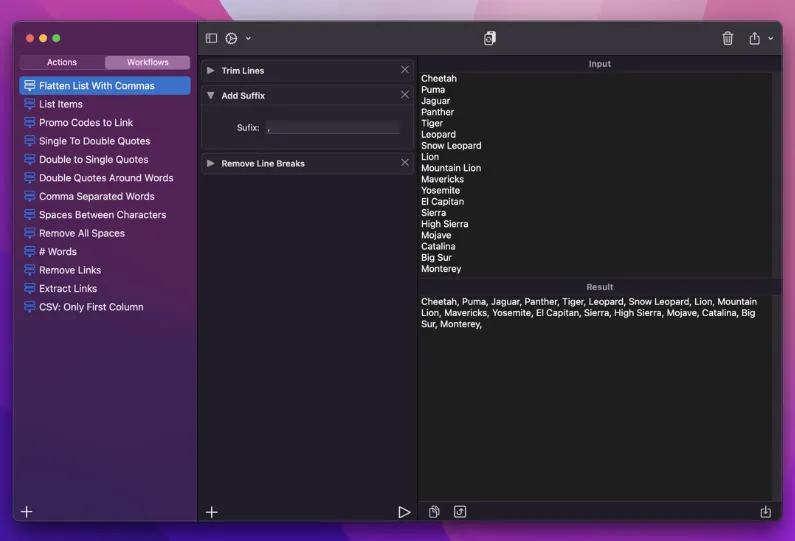The height and width of the screenshot is (541, 795).
Task: Expand the Trim Lines step
Action: (210, 70)
